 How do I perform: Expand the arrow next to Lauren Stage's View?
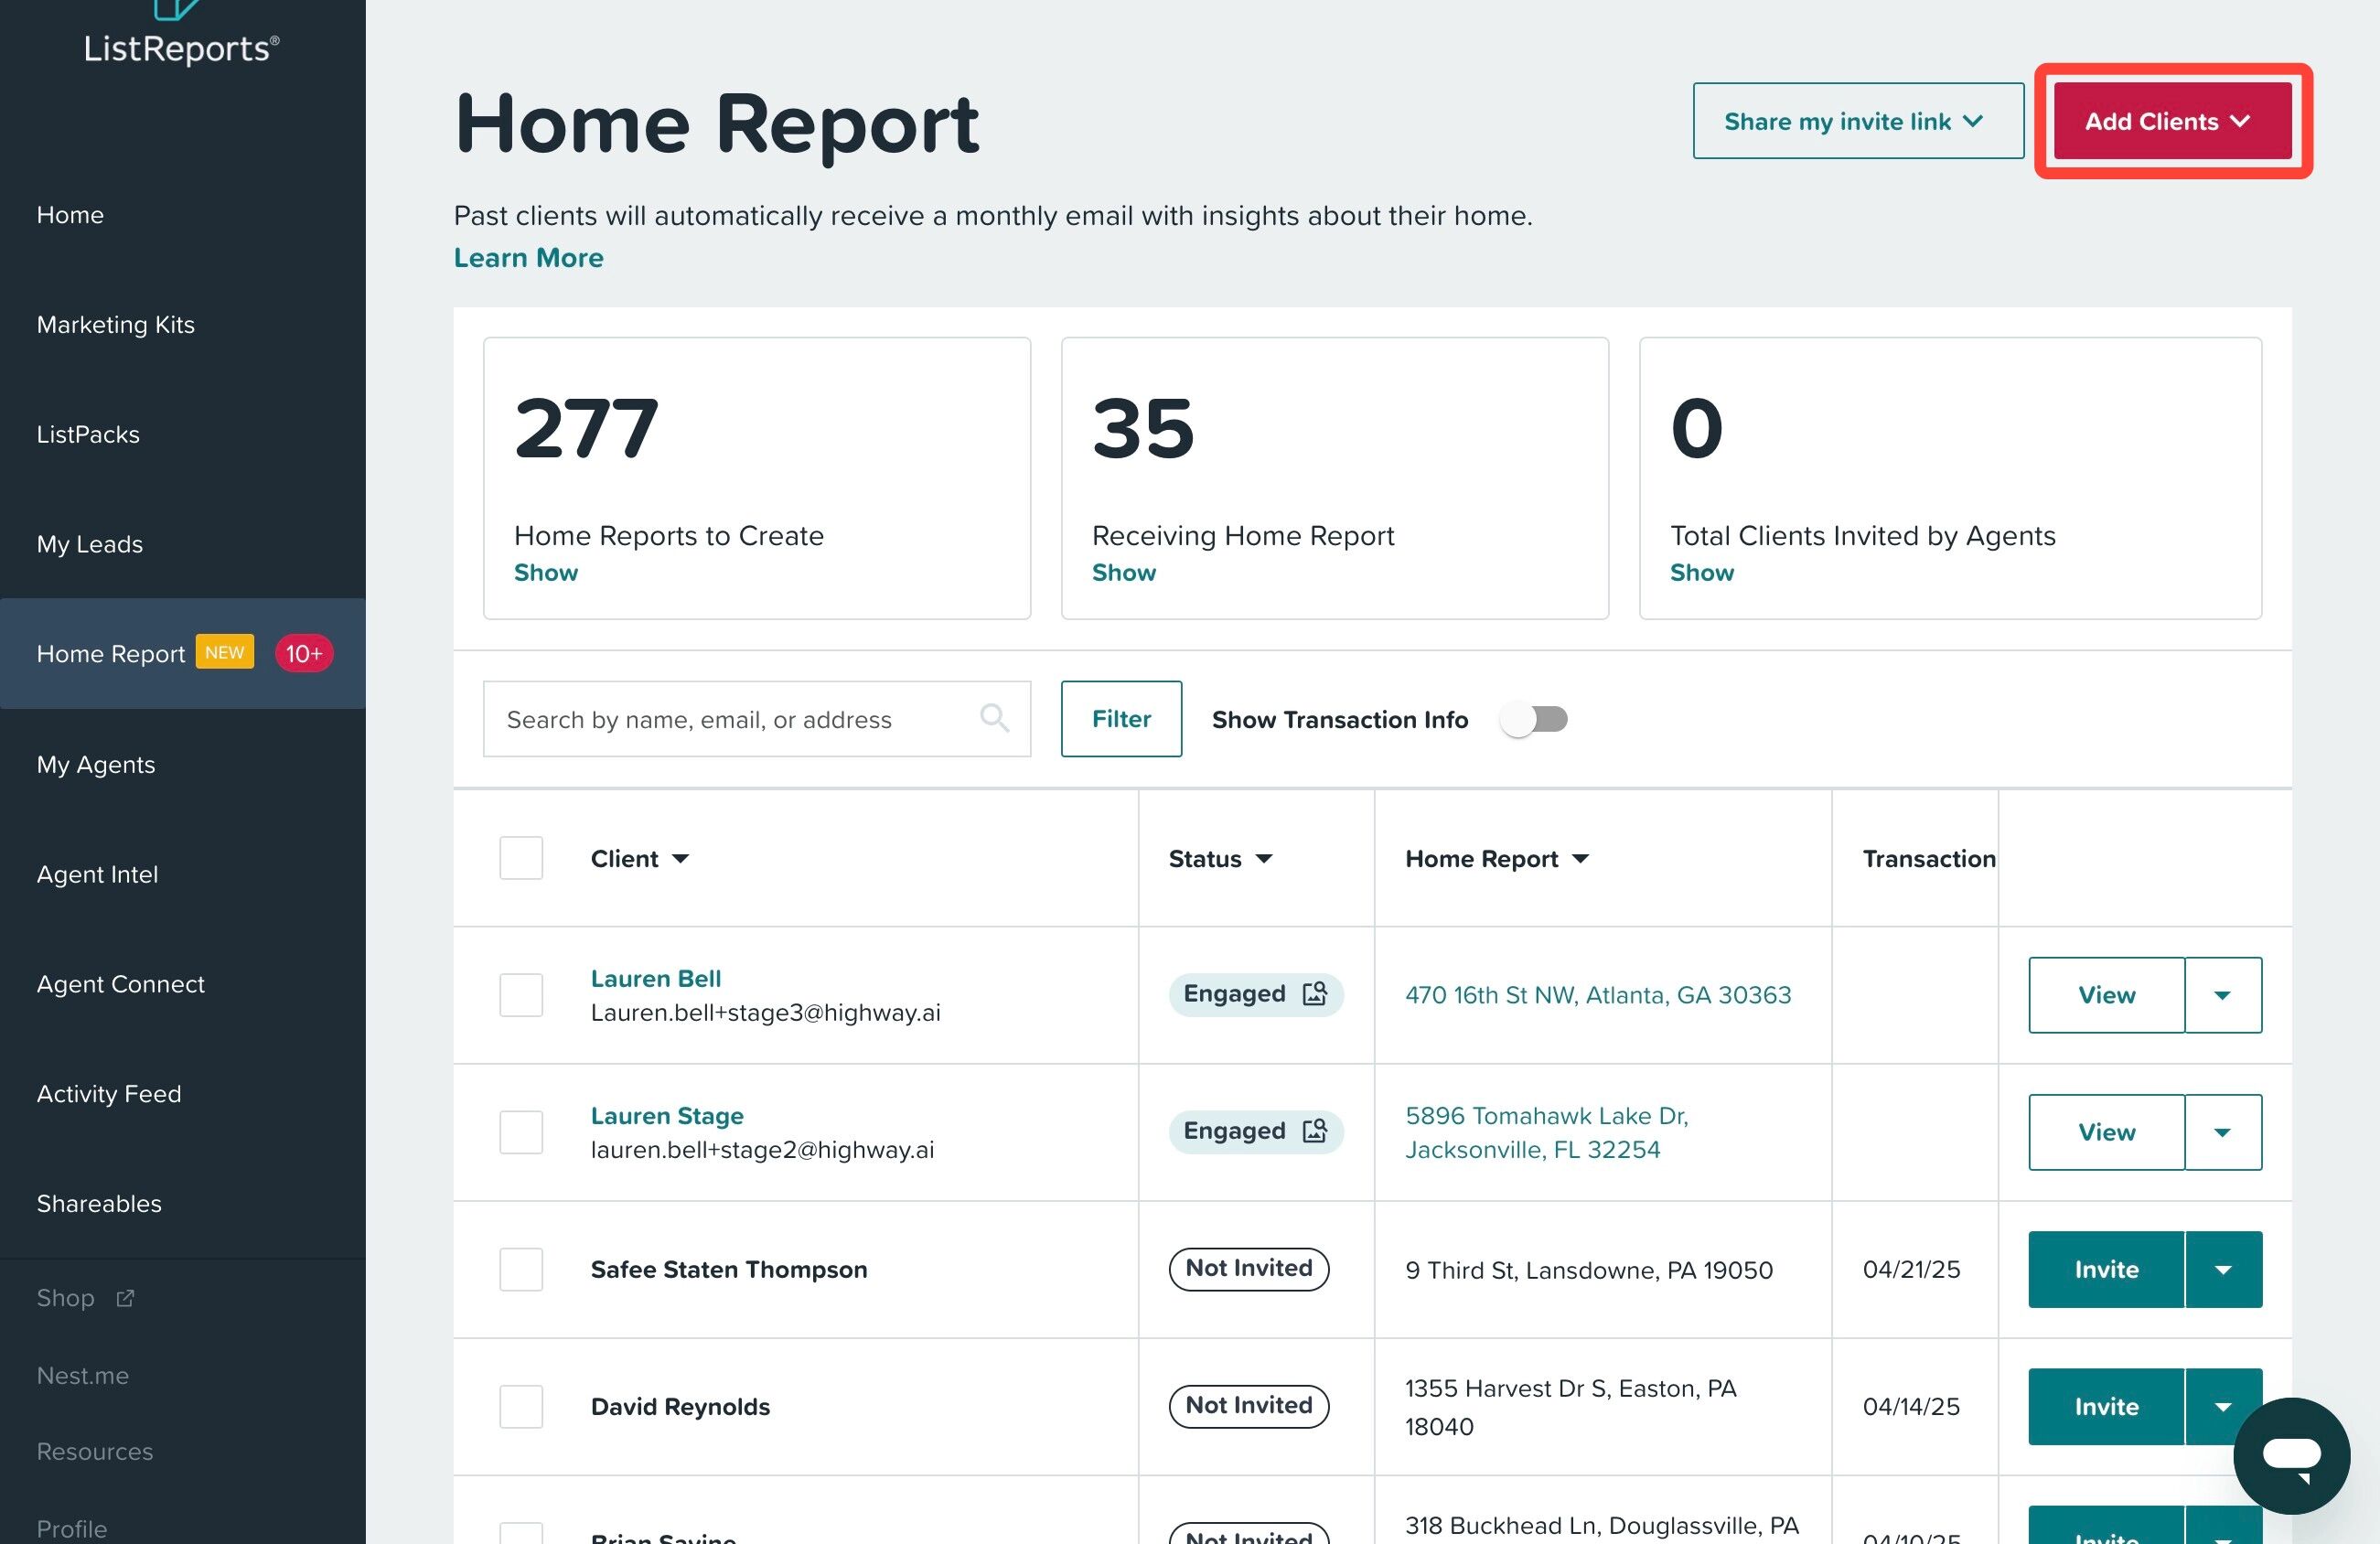(2223, 1132)
